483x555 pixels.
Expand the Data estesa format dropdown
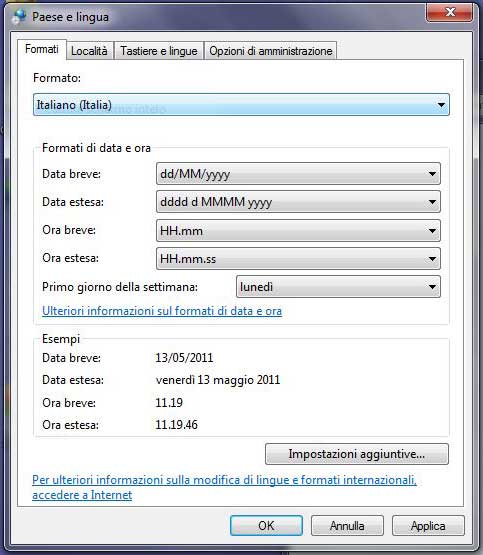[x=298, y=202]
